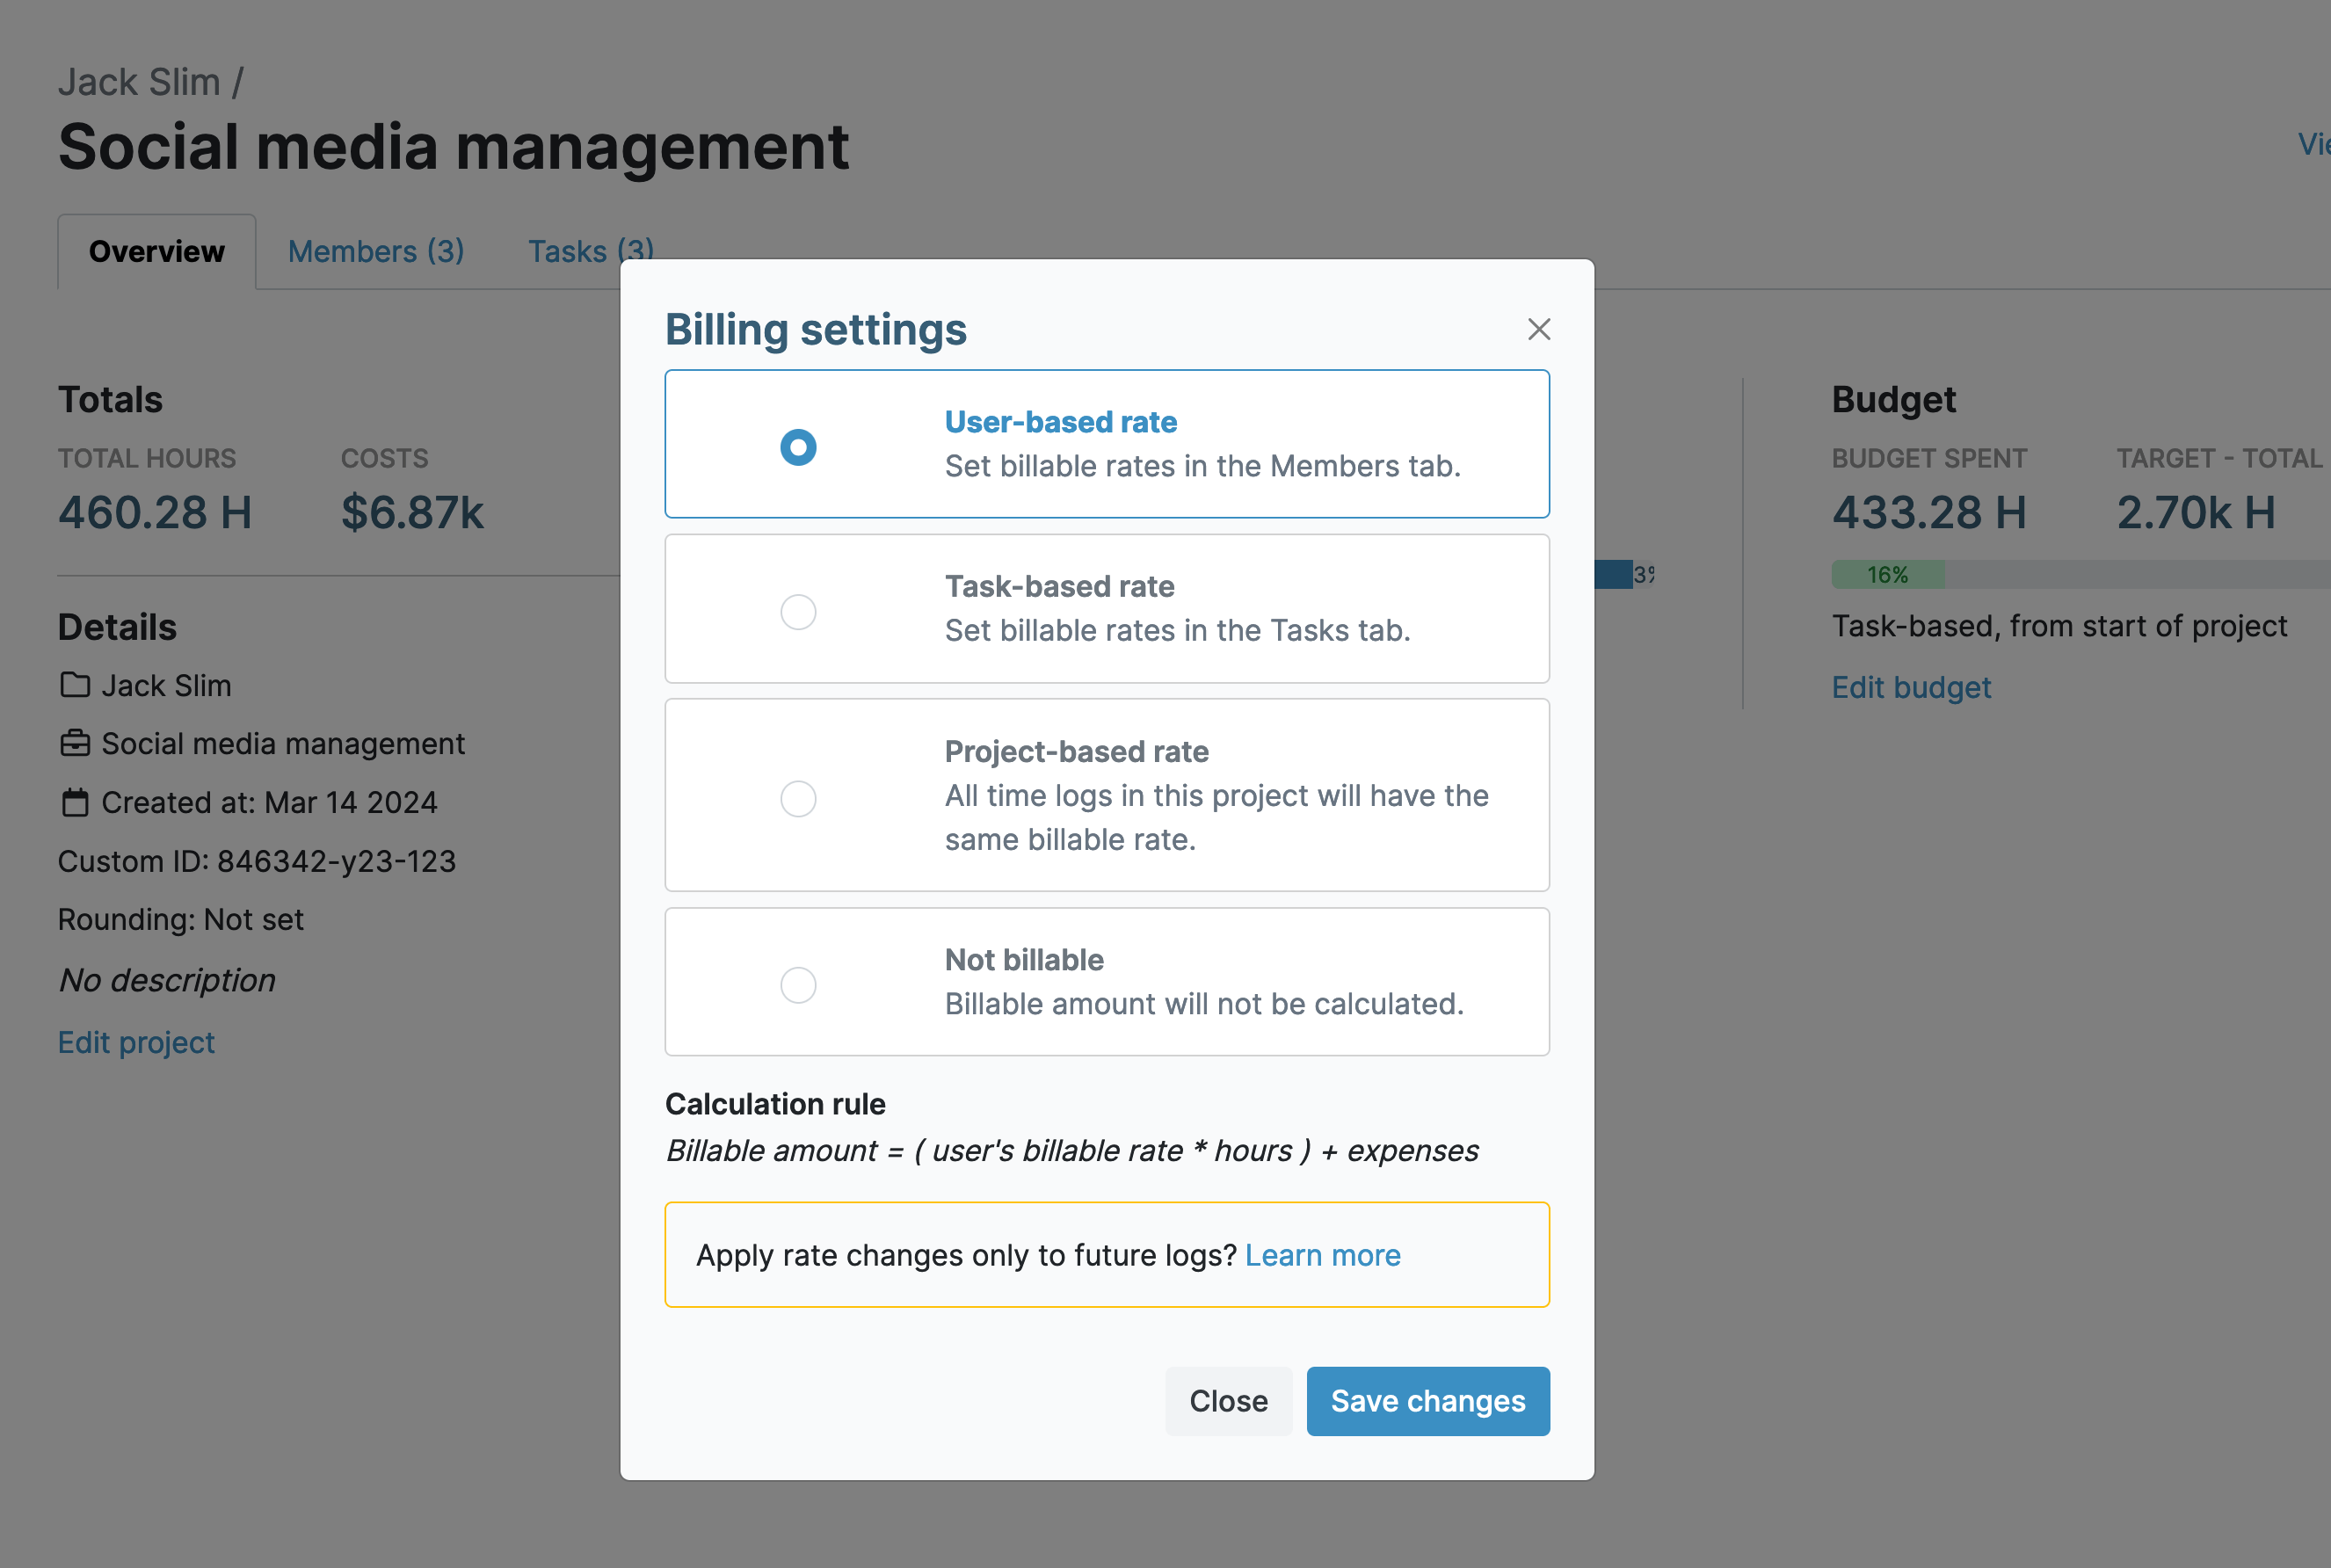Screen dimensions: 2331x1568
Task: Click the Save changes button
Action: point(1428,1400)
